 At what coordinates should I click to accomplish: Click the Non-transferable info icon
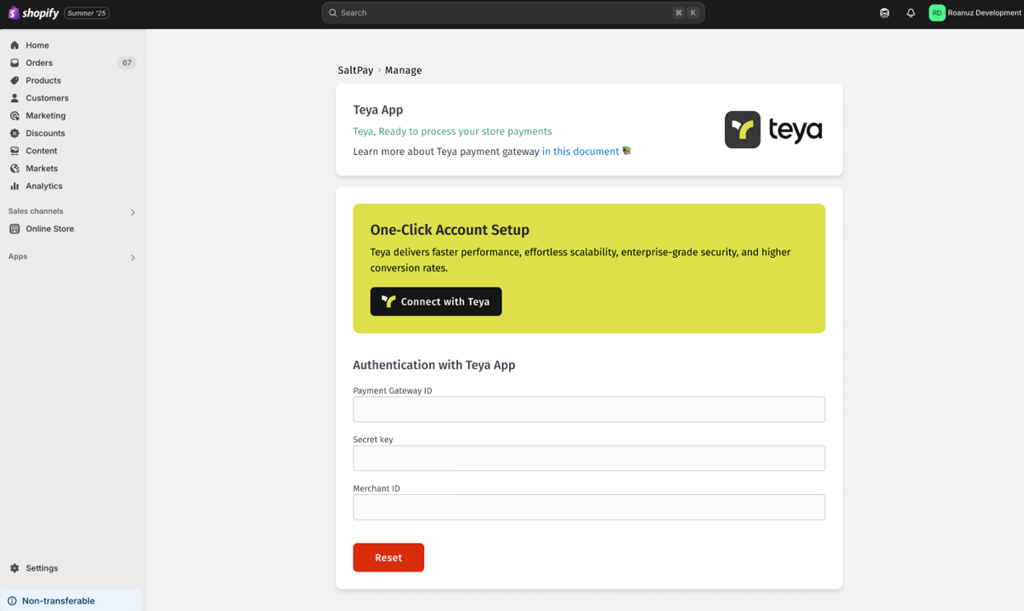[12, 601]
